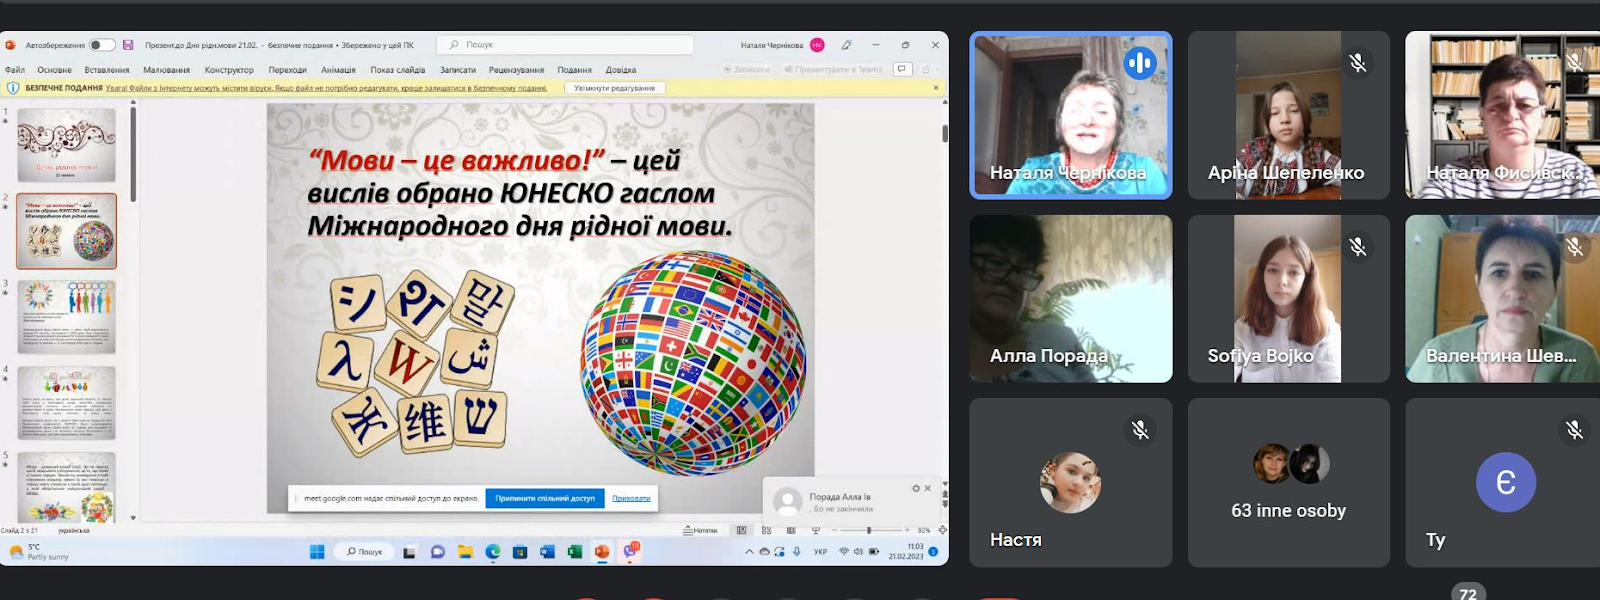1600x600 pixels.
Task: Expand the system tray hidden icons chevron
Action: (x=749, y=552)
